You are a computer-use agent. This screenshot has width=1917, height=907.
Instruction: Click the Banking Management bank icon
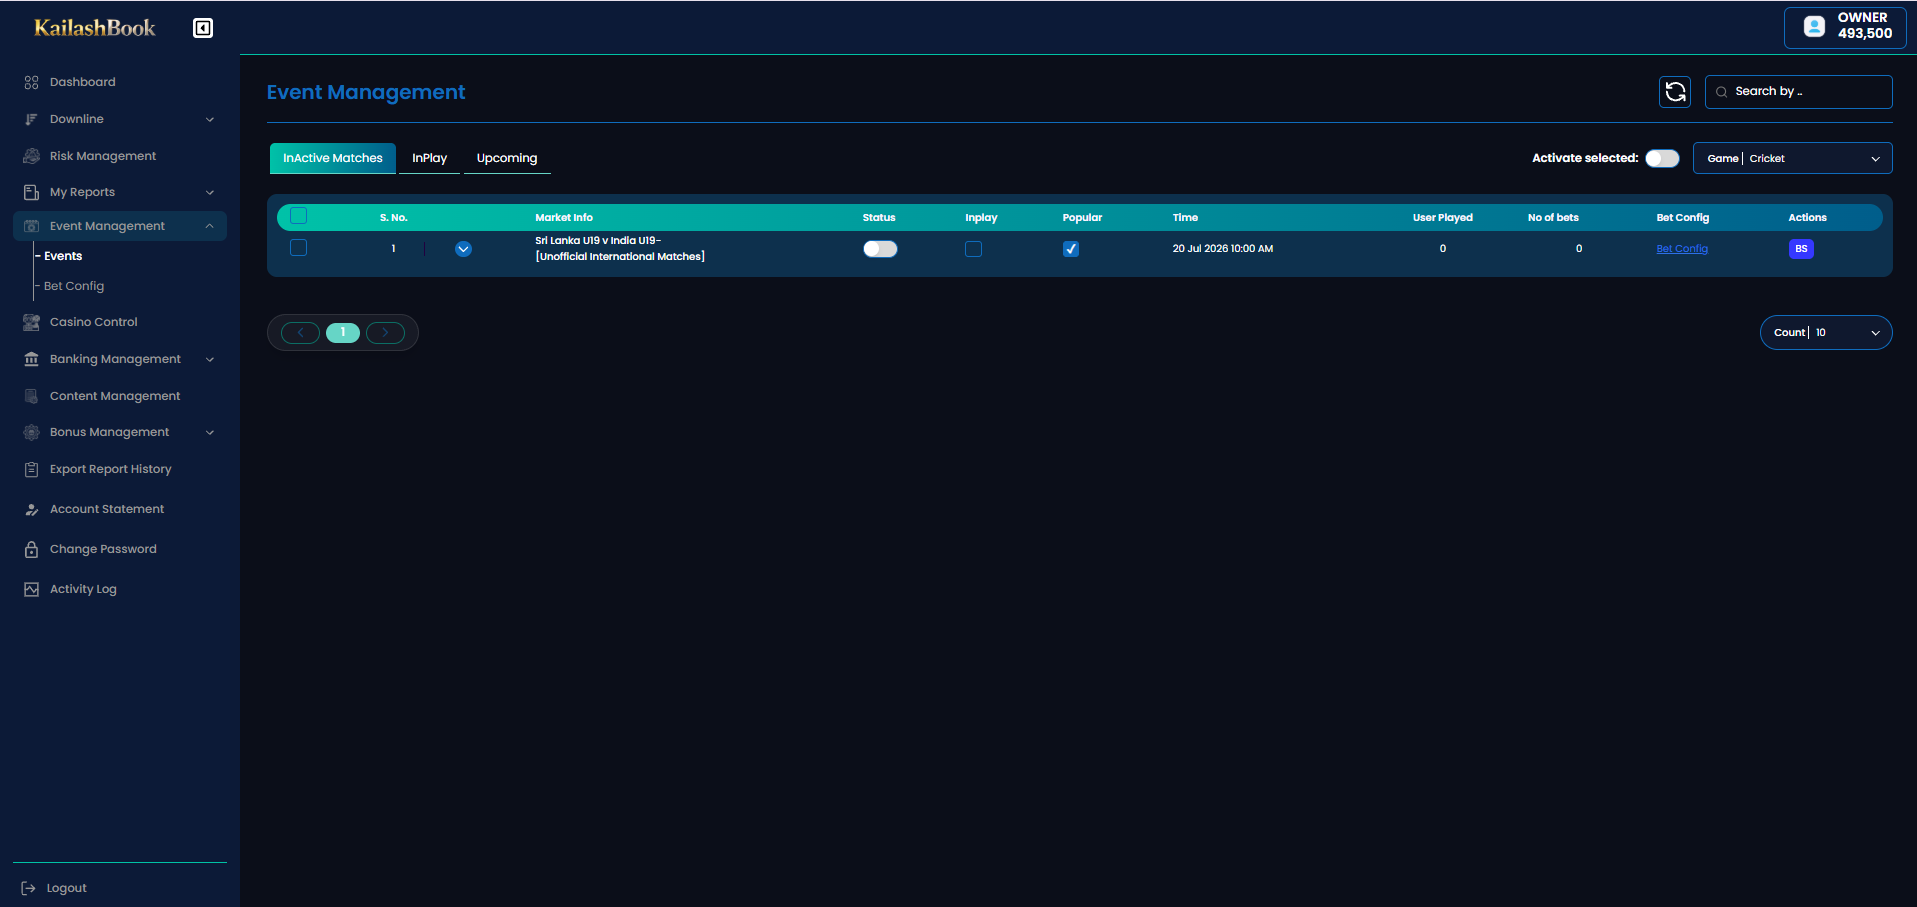coord(31,359)
